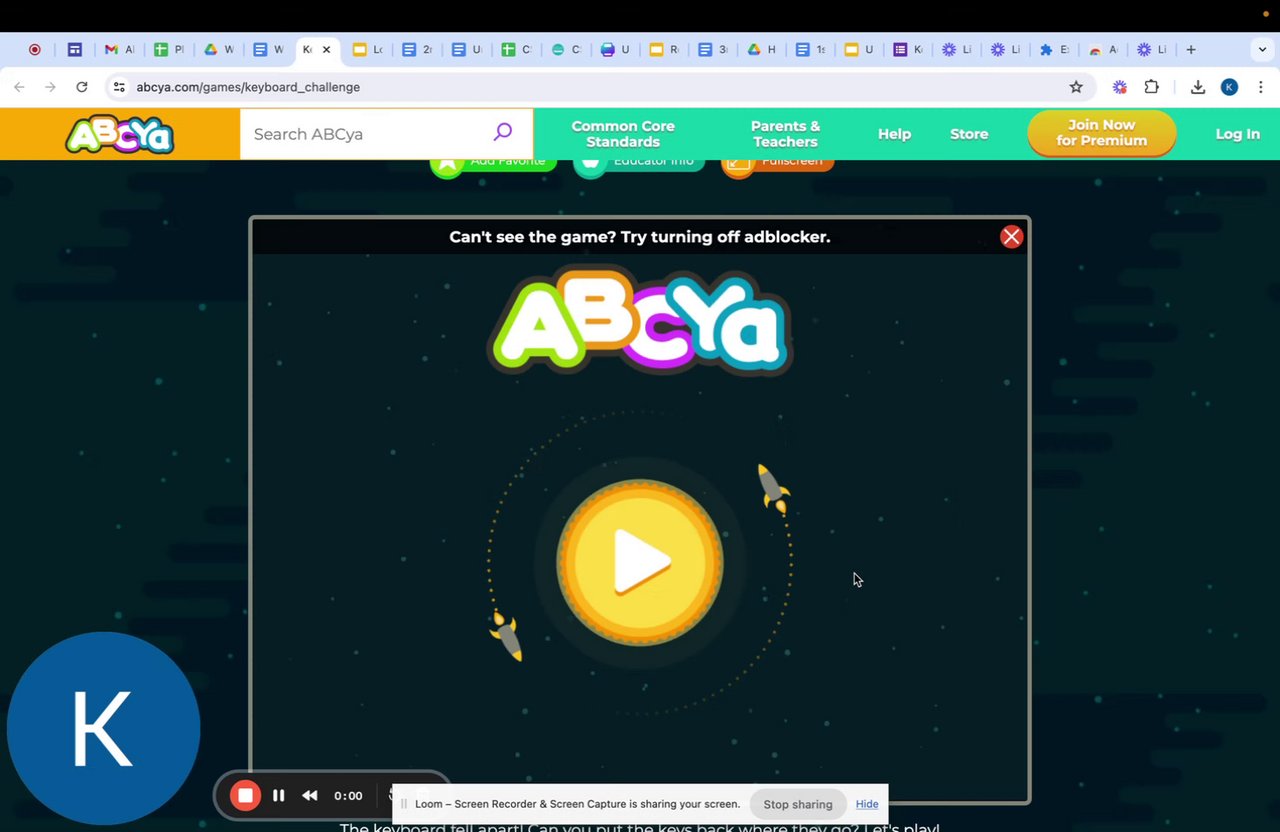Image resolution: width=1280 pixels, height=832 pixels.
Task: Switch to the Docs tab labeled 3r
Action: [x=713, y=49]
